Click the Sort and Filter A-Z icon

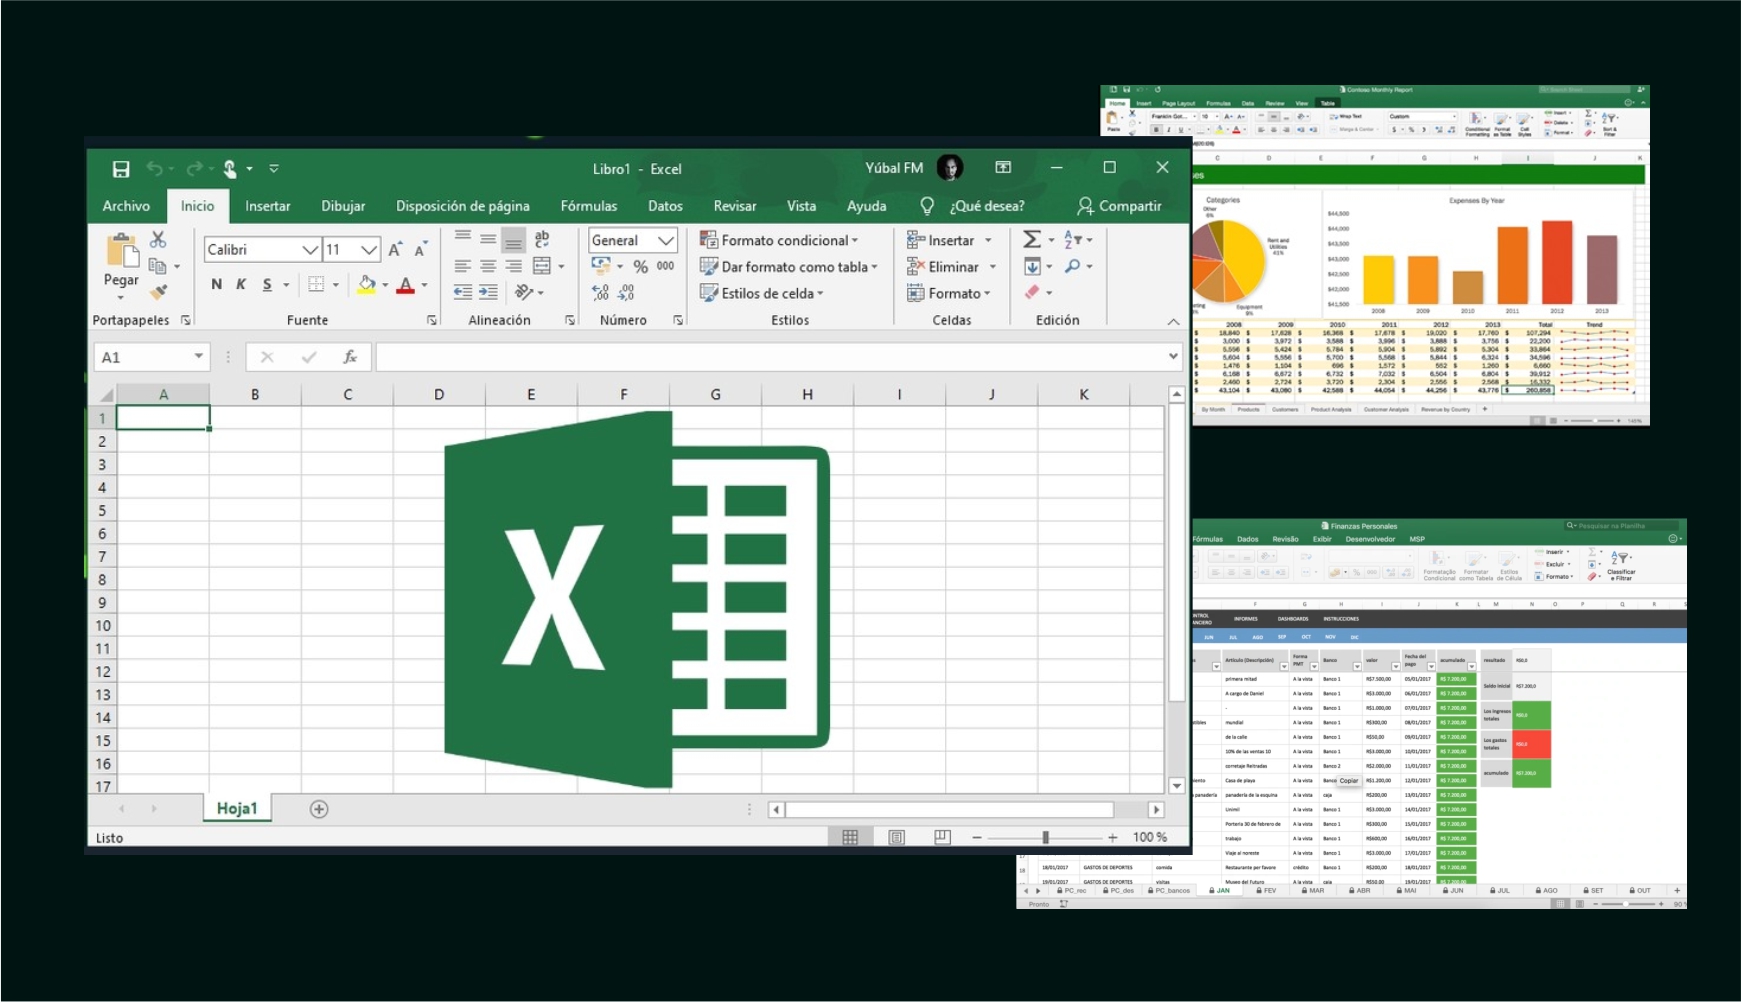pos(1072,240)
